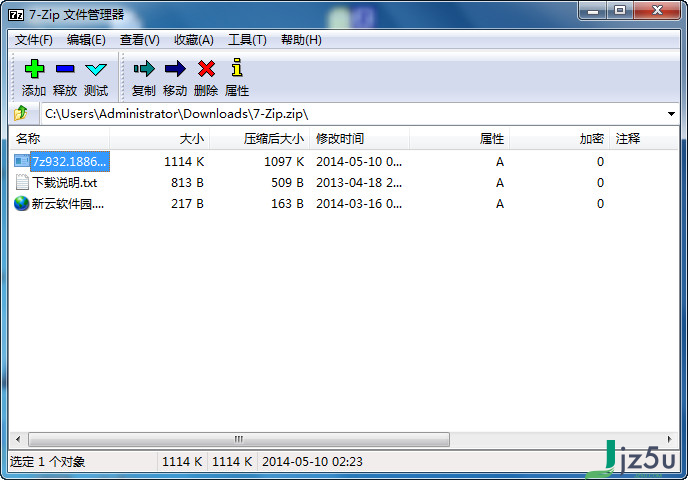Select the file 7z932.1886...
Viewport: 688px width, 480px height.
[x=69, y=161]
